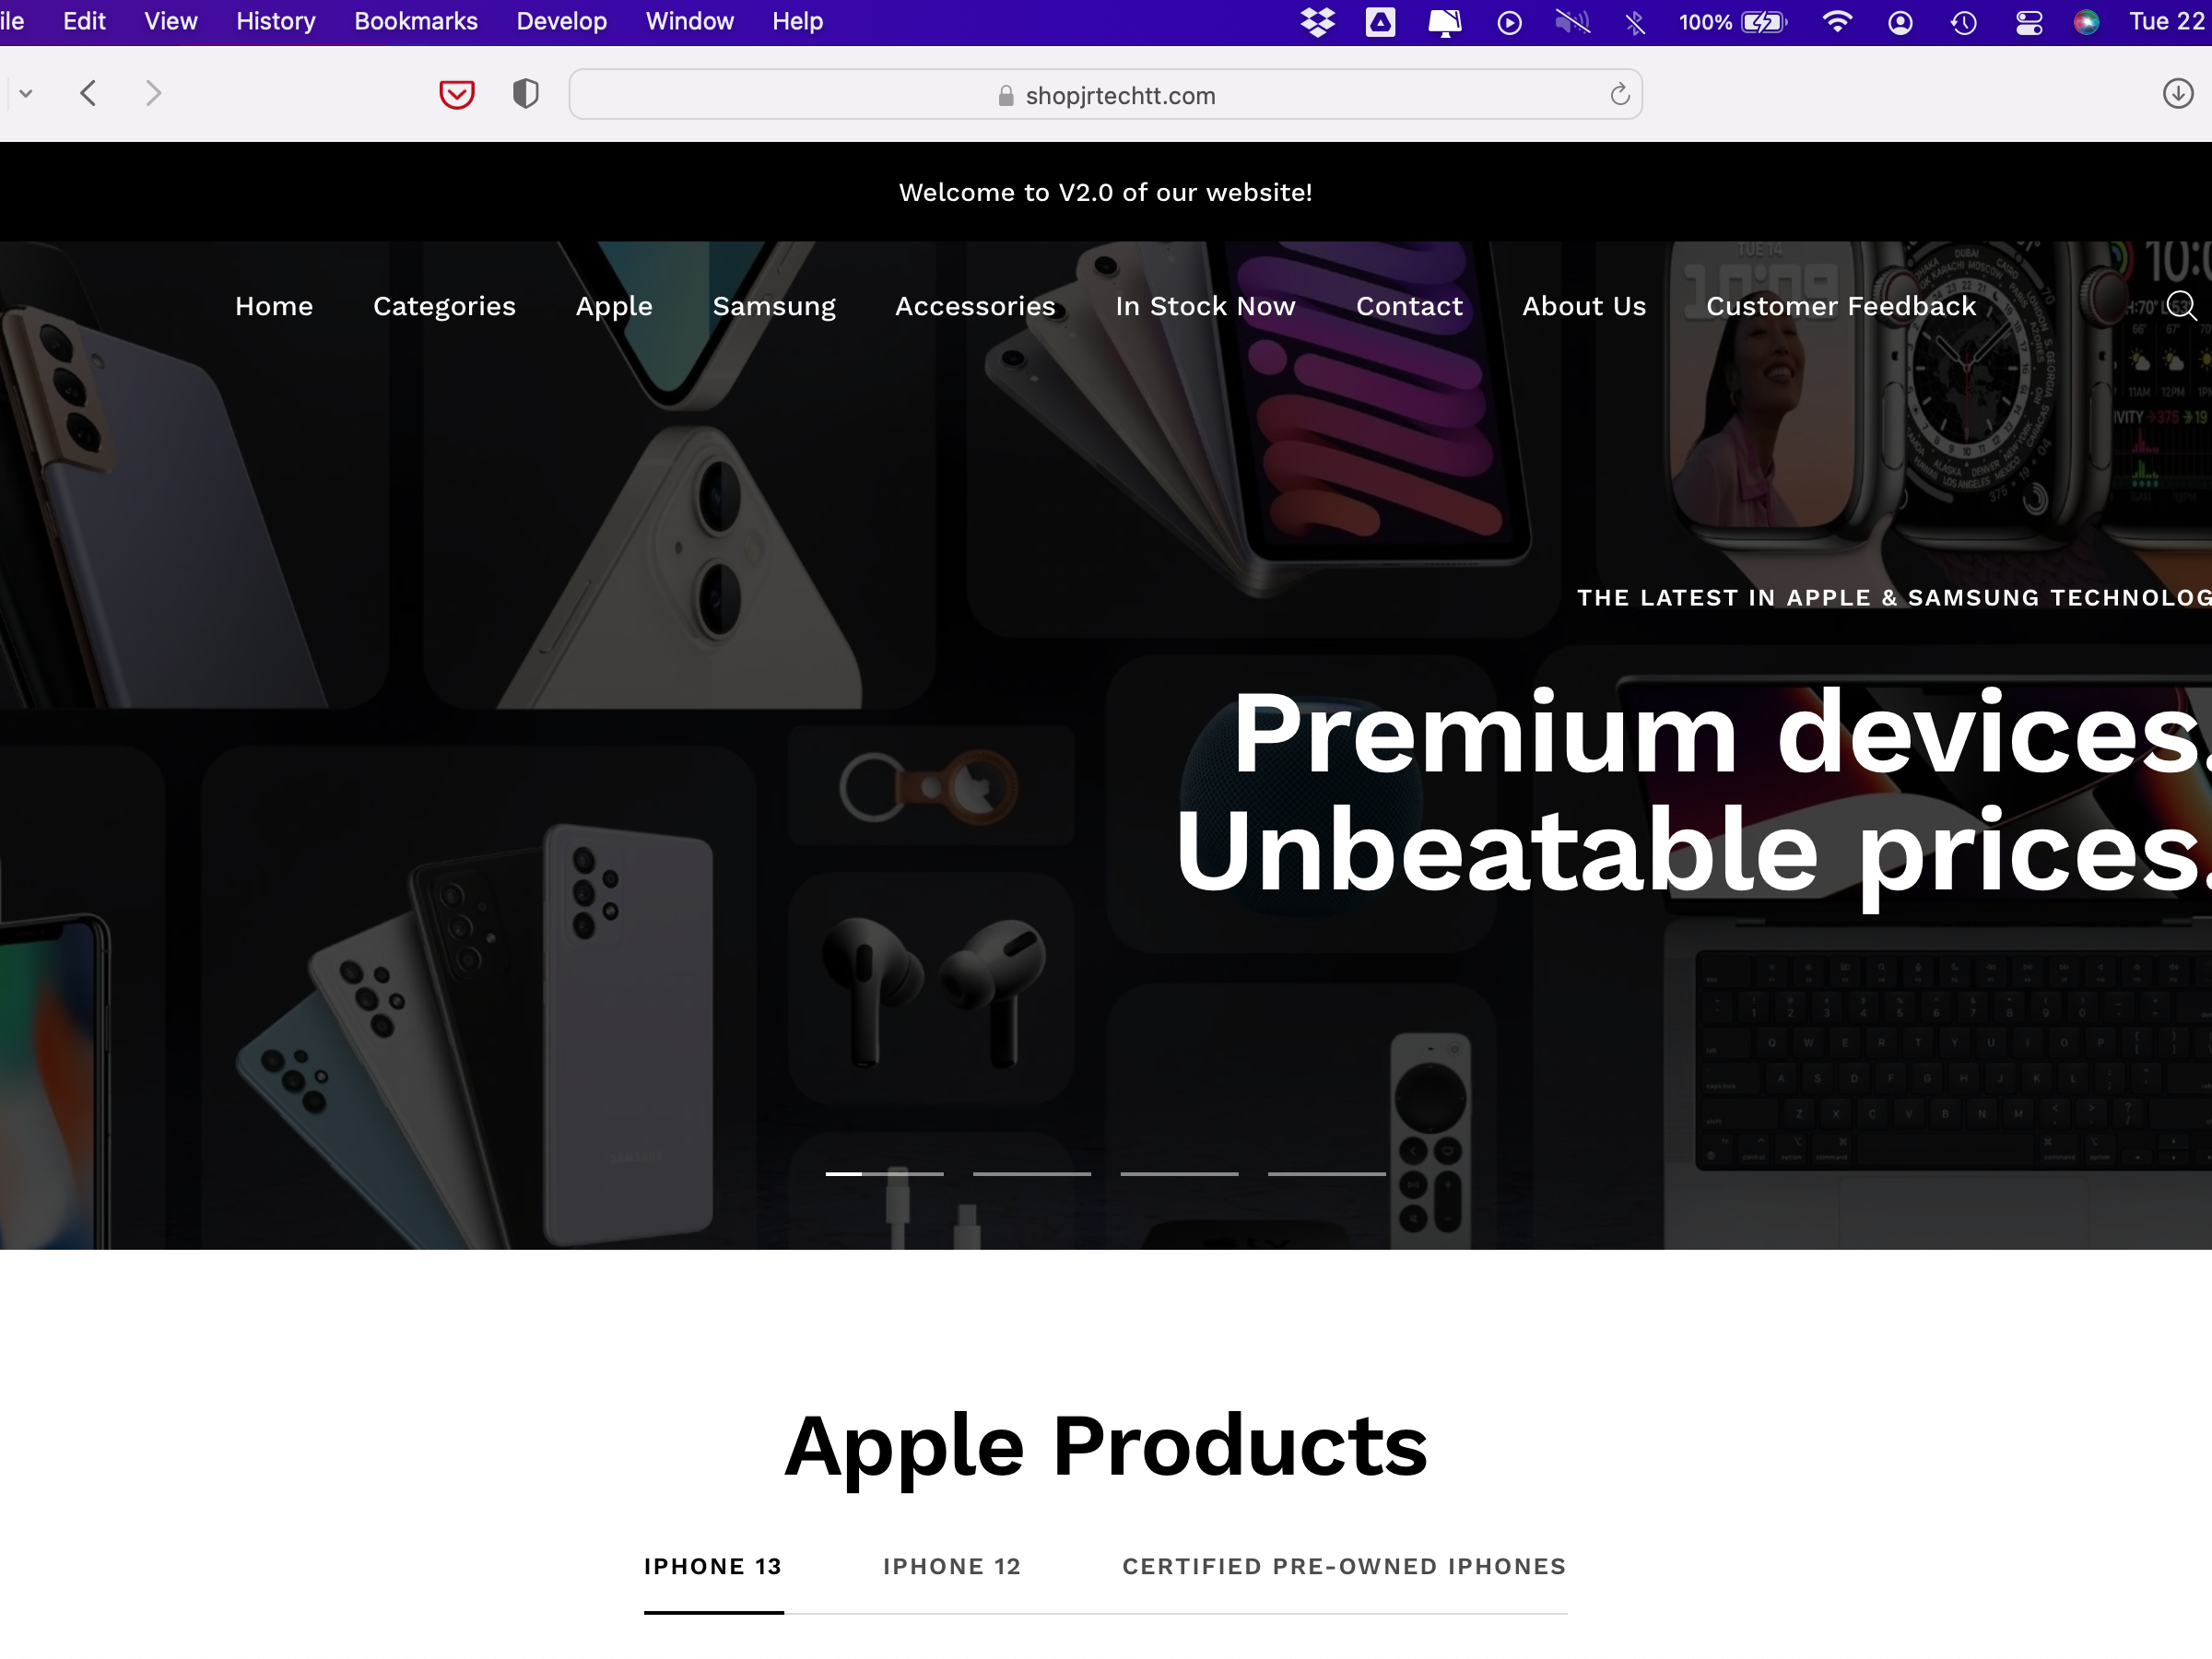Go to the Customer Feedback page
The height and width of the screenshot is (1659, 2212).
point(1841,306)
